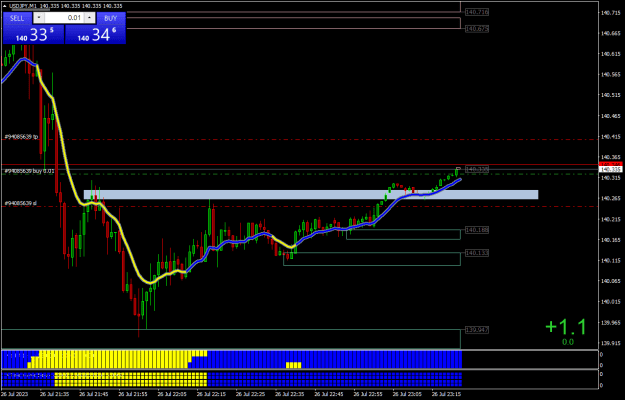The image size is (625, 400).
Task: Increase trade volume with the up arrow
Action: coord(90,18)
